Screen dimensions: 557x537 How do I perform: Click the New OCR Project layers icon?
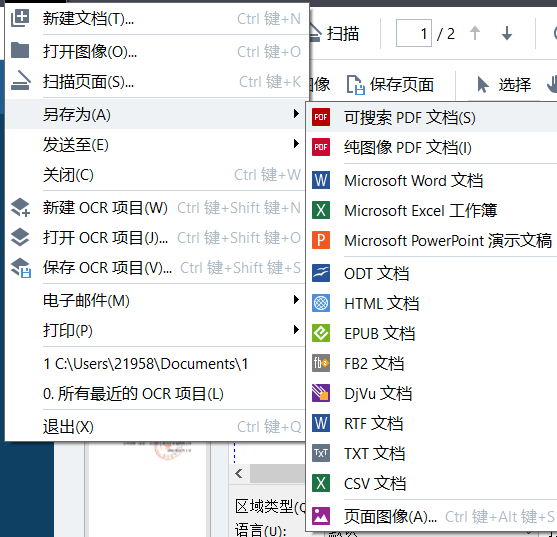20,207
